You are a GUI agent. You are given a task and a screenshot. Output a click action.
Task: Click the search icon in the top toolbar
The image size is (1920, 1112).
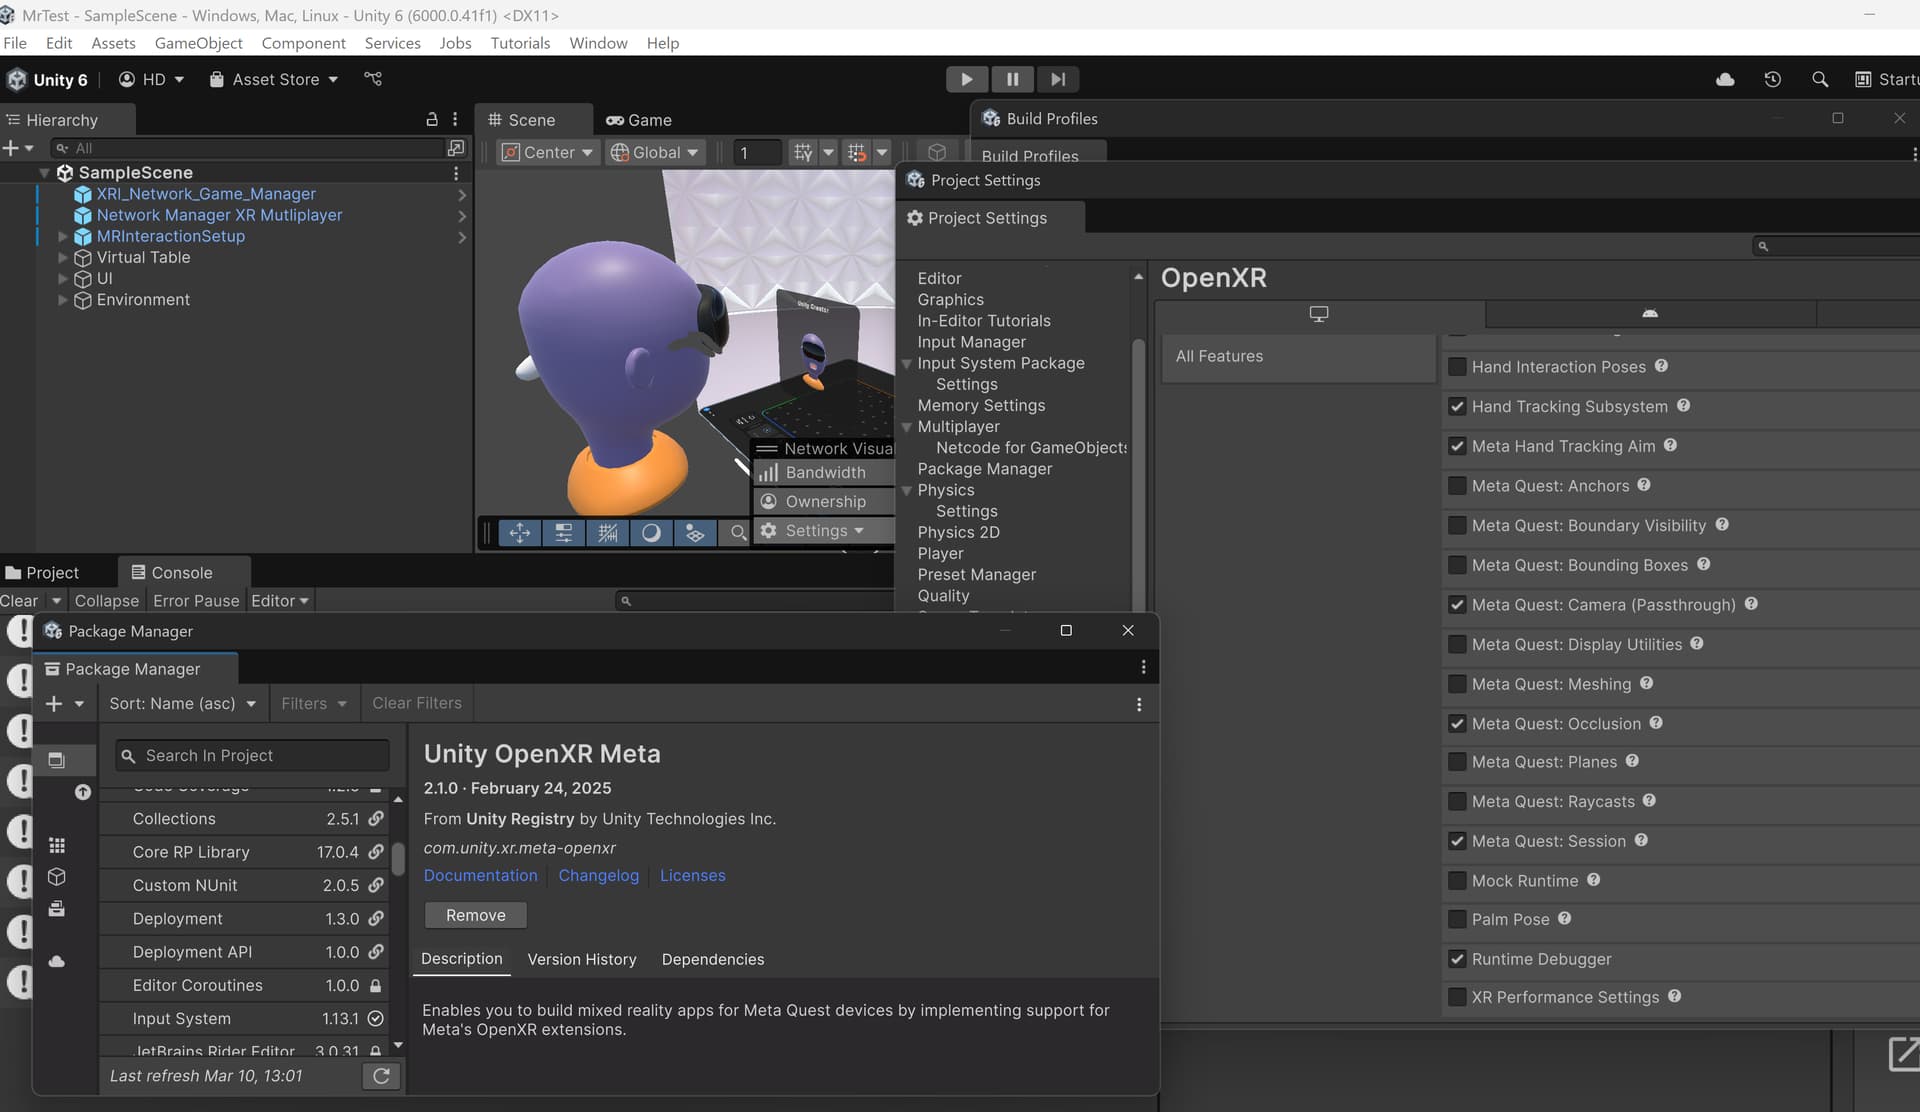(1819, 79)
